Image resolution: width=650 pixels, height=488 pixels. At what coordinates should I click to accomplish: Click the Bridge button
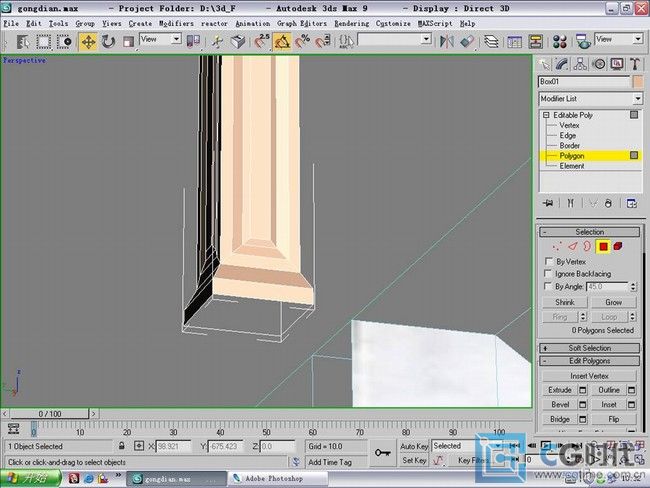point(560,419)
